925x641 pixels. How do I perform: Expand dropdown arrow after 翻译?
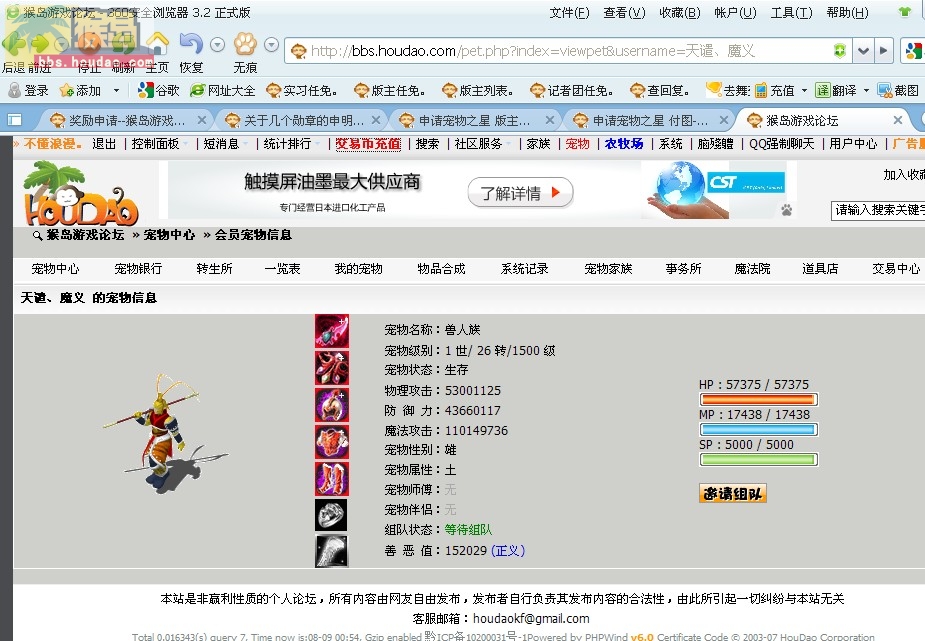(866, 91)
